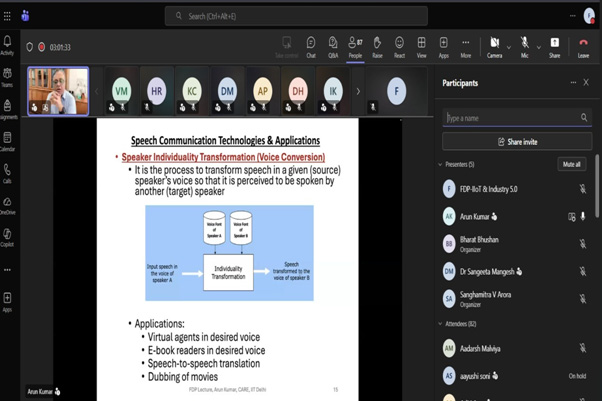Select the People tab in toolbar

[x=356, y=47]
